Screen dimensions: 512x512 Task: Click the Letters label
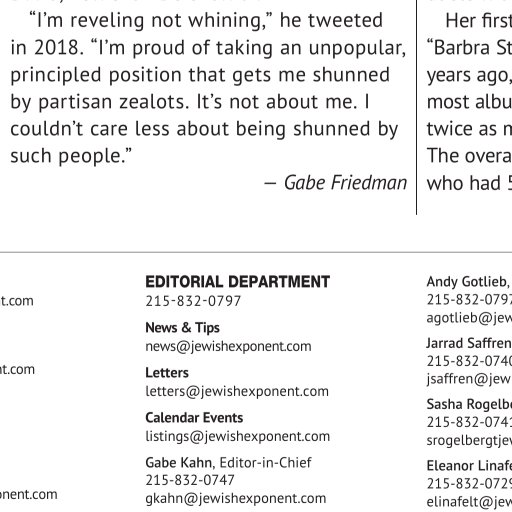[x=167, y=373]
